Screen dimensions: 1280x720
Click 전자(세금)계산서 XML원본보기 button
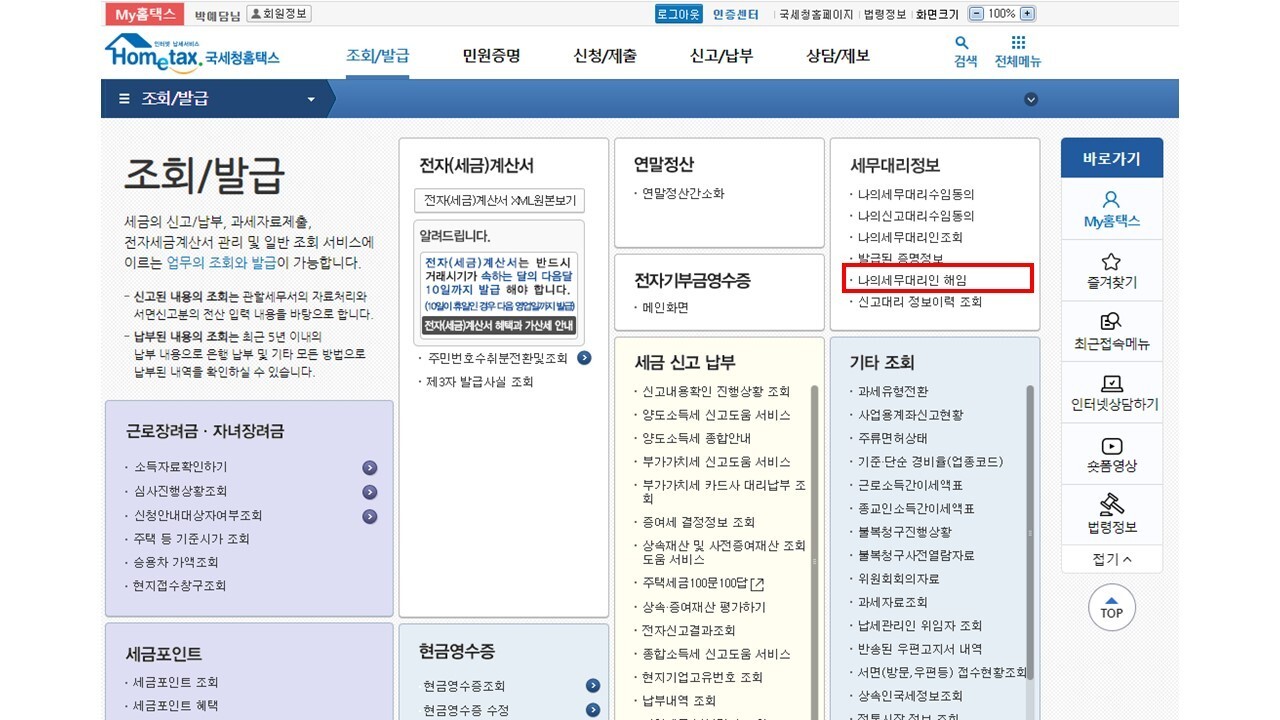[x=499, y=201]
